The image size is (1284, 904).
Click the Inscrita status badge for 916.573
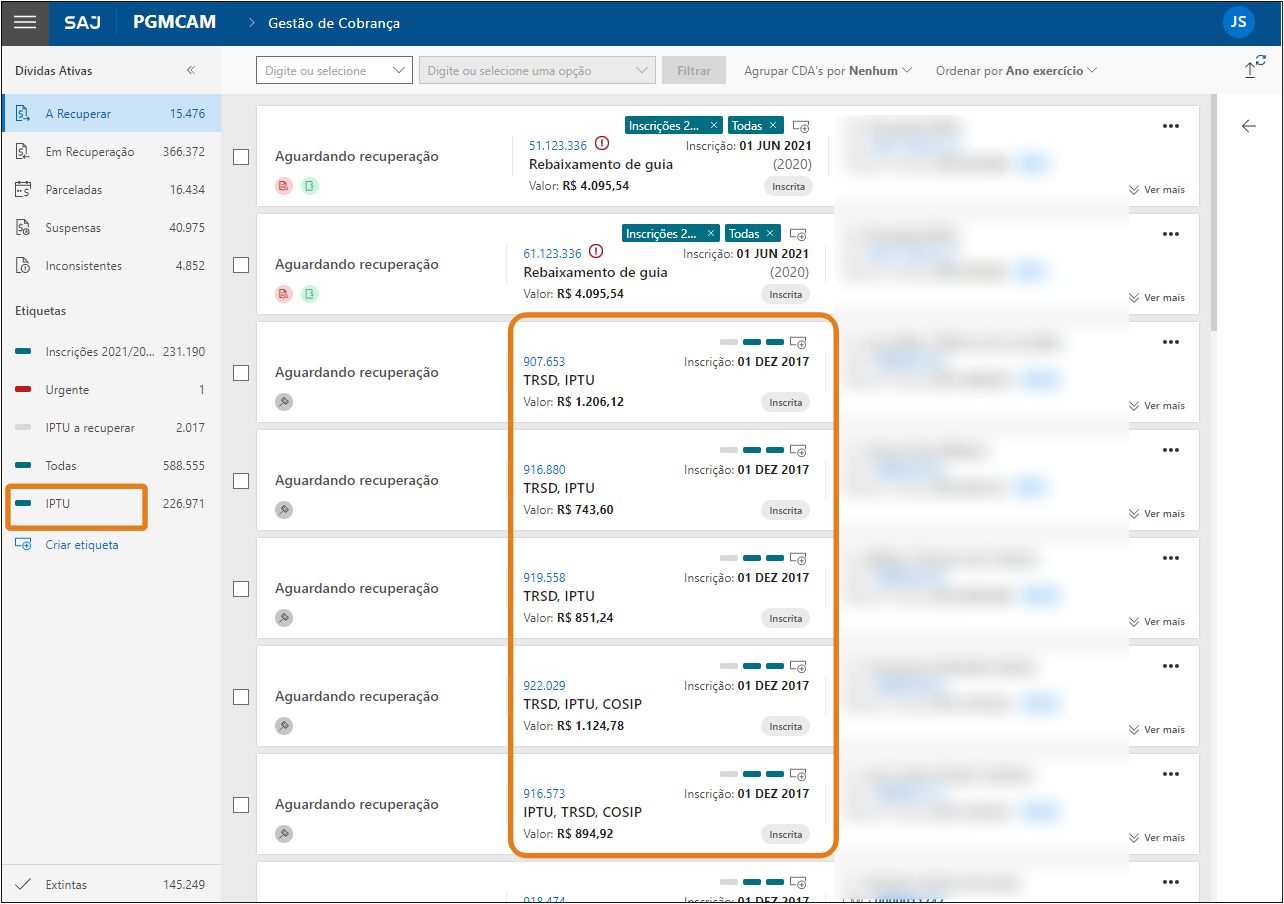[x=785, y=834]
